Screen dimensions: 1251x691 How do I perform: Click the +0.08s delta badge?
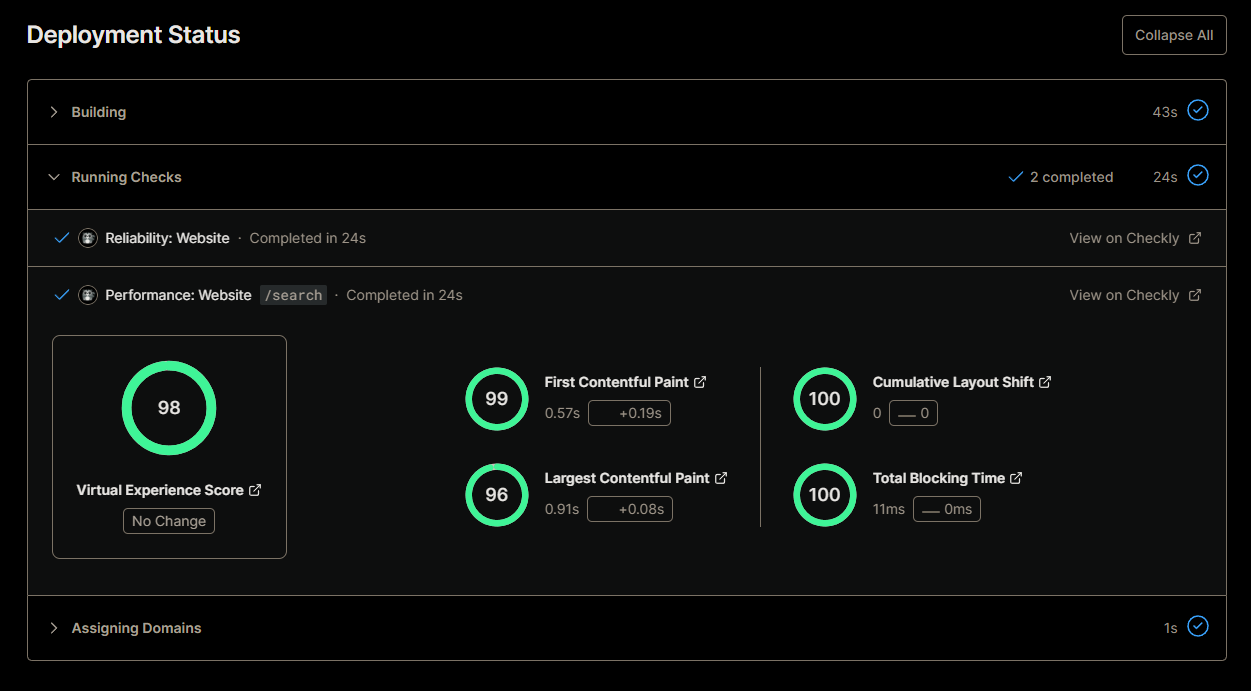coord(630,509)
